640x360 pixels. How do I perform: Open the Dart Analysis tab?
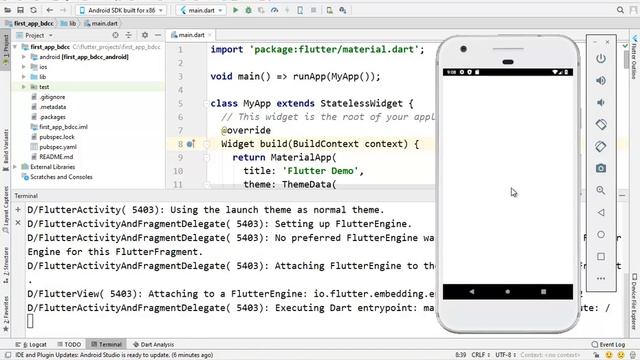[153, 344]
